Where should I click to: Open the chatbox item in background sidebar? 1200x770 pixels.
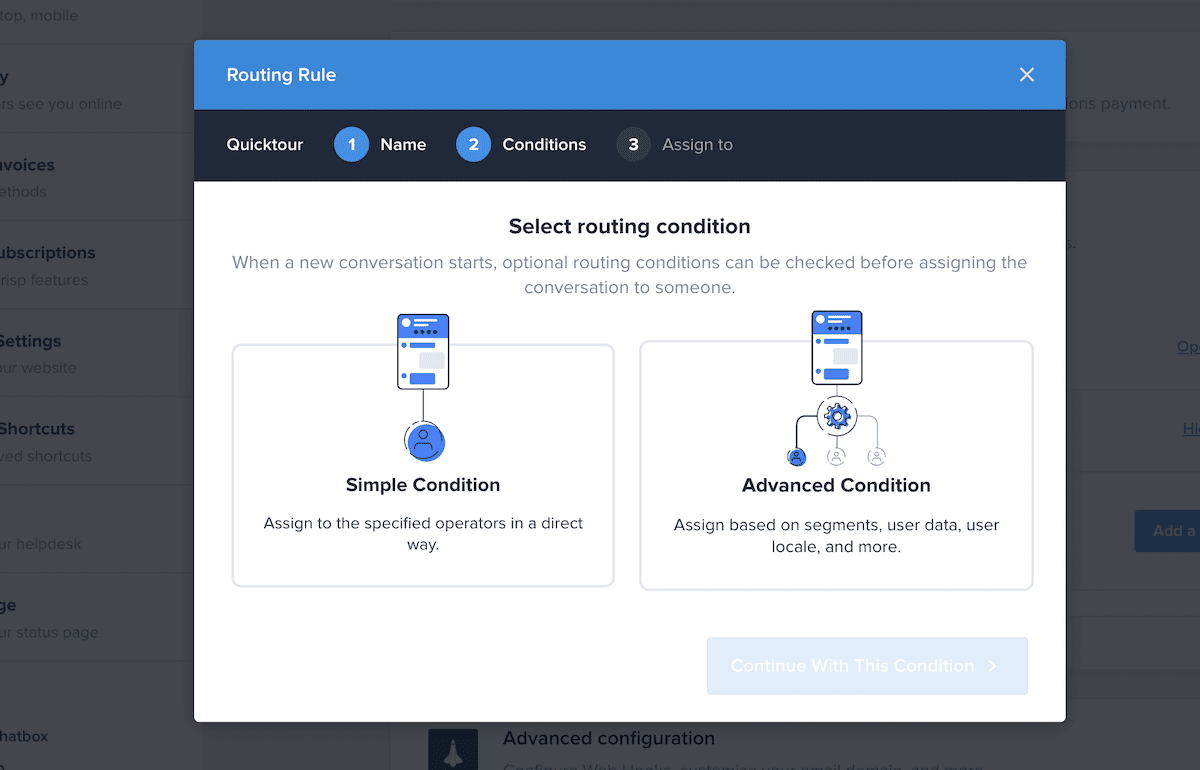click(24, 737)
